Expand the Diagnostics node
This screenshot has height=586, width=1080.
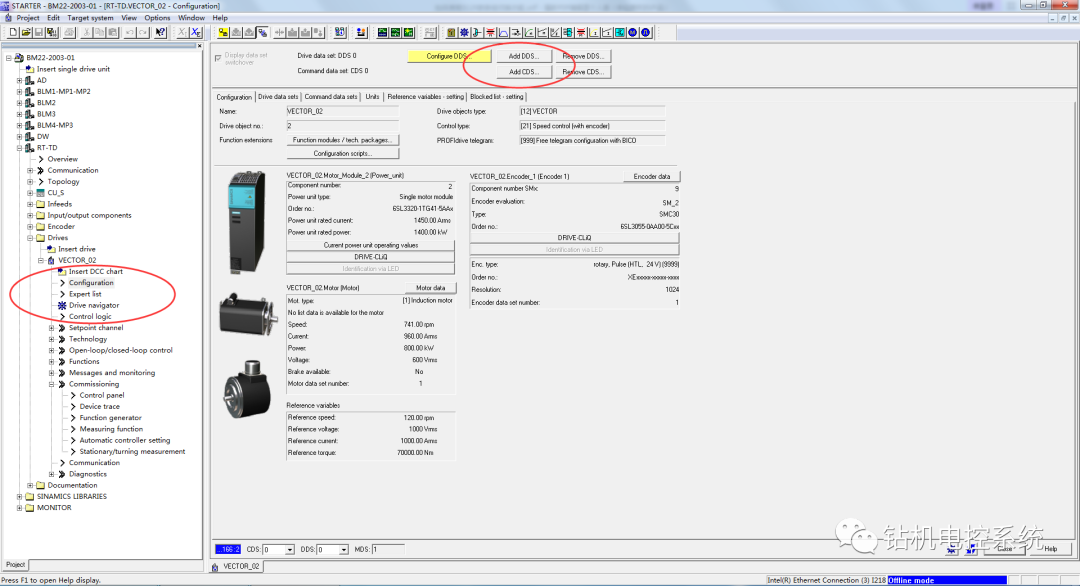tap(52, 474)
